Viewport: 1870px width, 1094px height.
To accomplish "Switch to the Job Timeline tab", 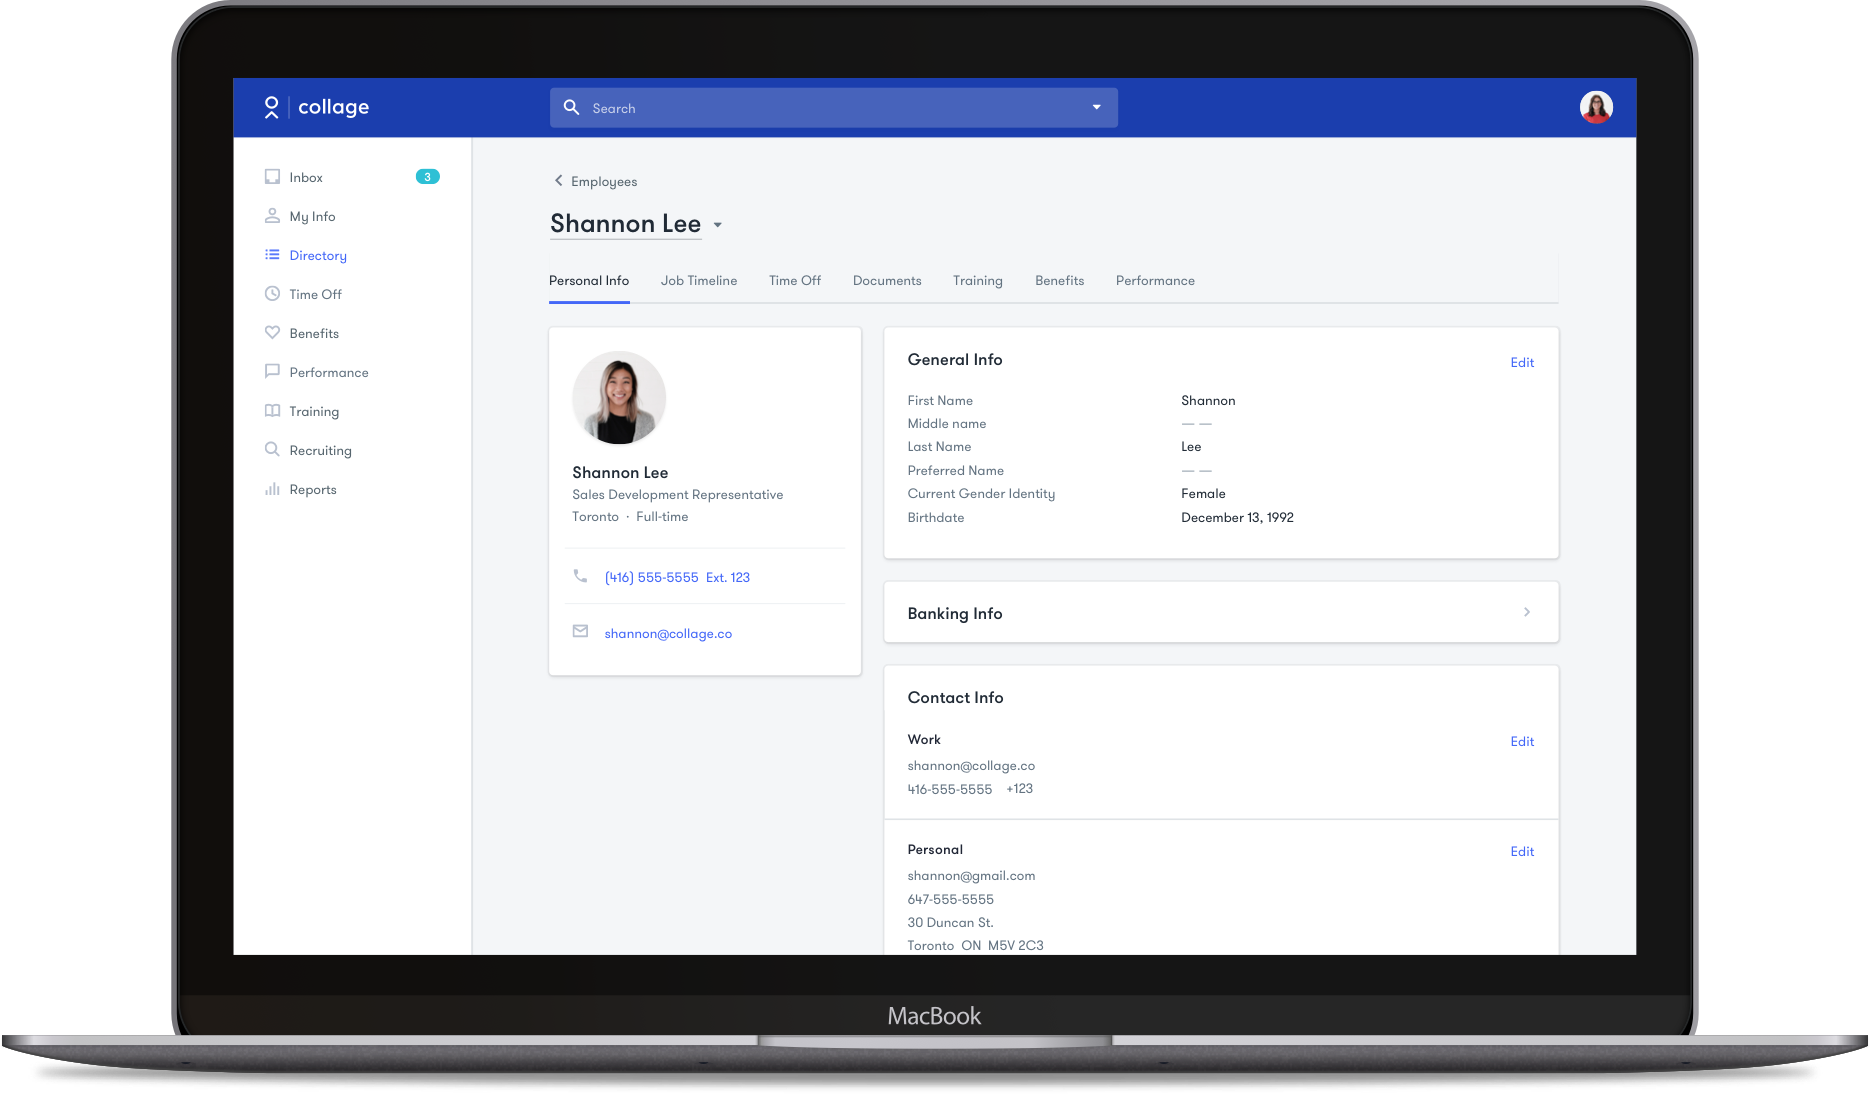I will 699,281.
